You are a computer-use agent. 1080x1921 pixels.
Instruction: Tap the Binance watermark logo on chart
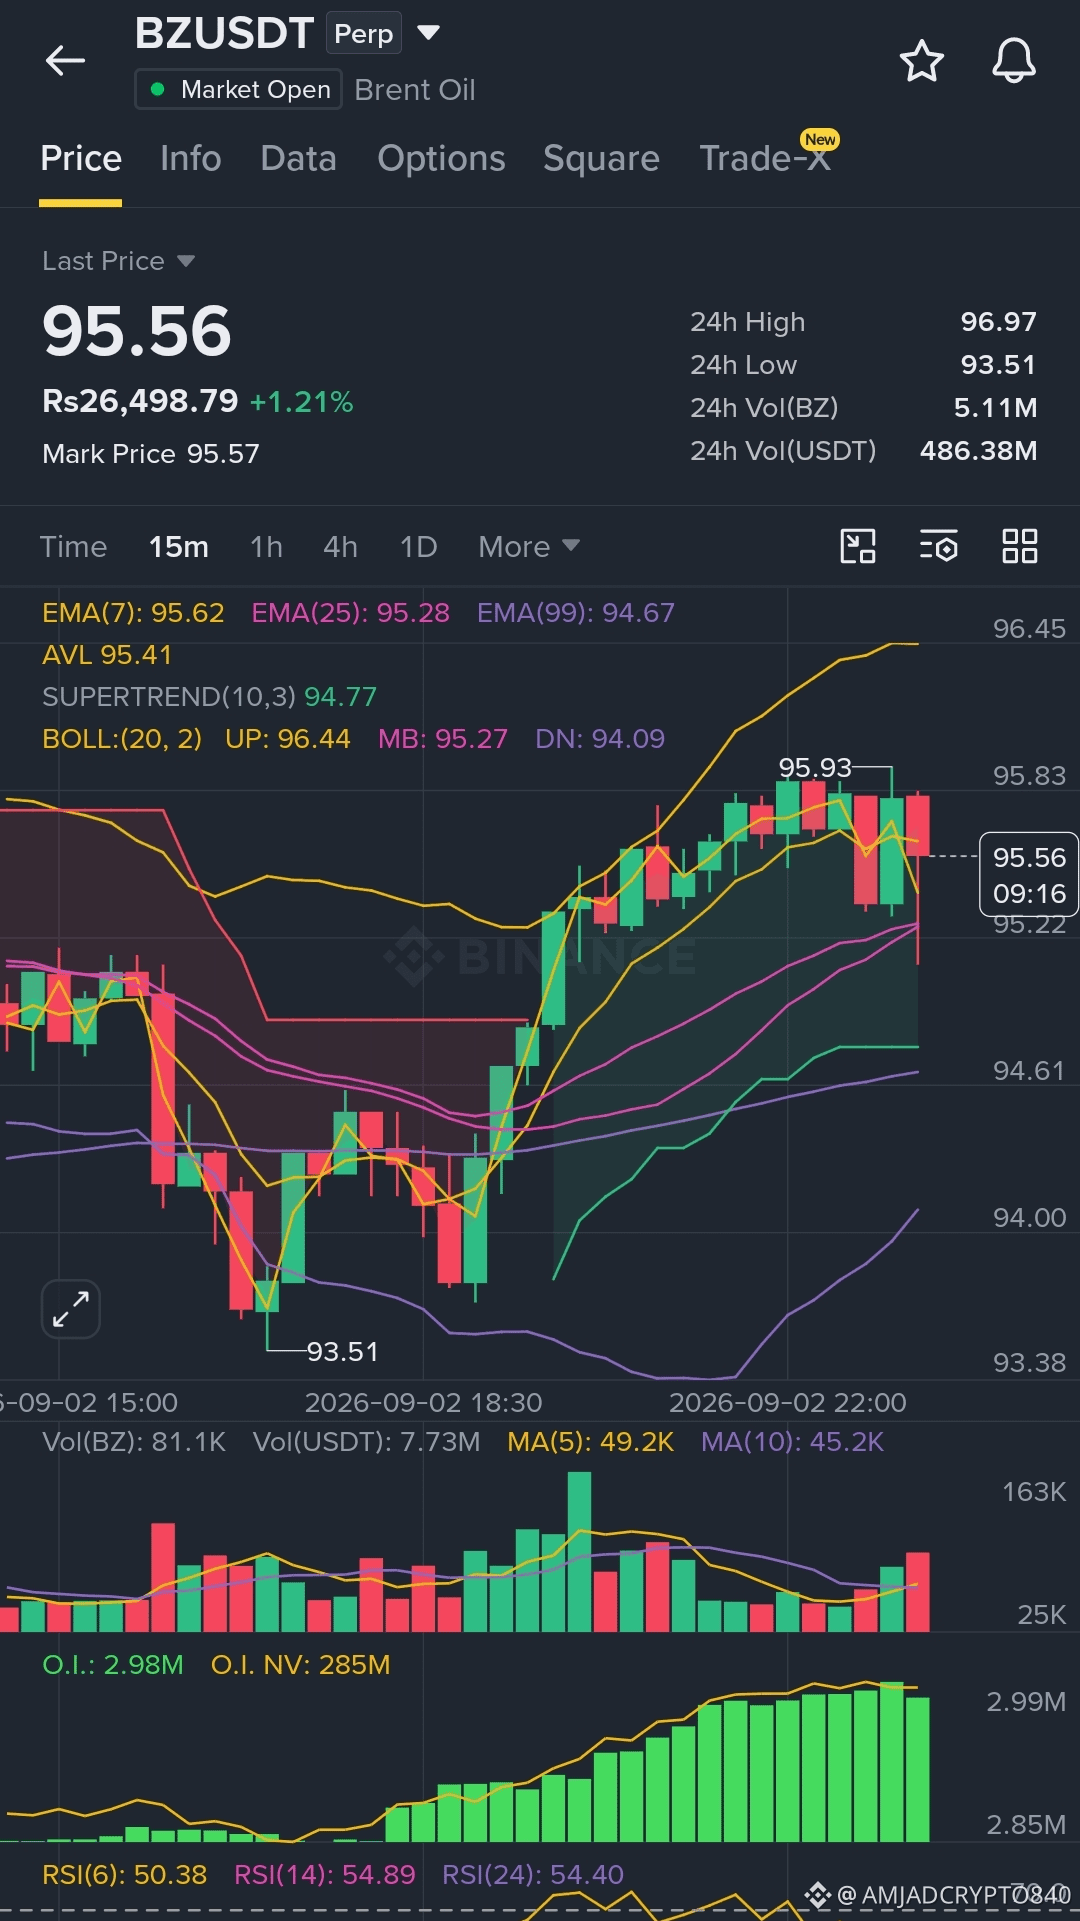[x=540, y=956]
